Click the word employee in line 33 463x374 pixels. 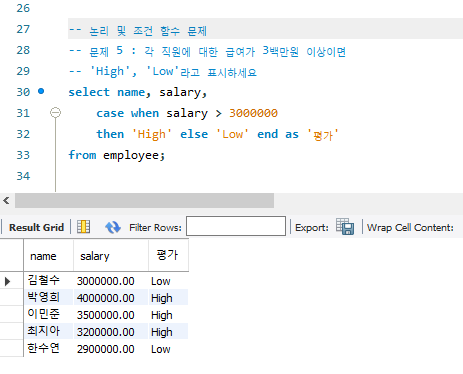coord(131,155)
